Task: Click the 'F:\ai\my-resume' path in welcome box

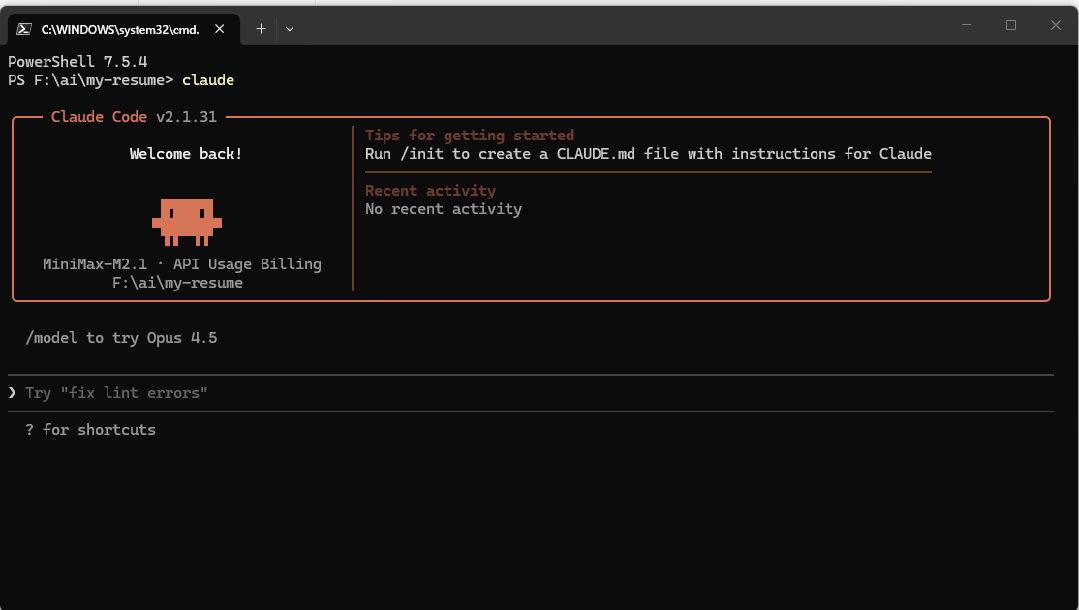Action: tap(178, 283)
